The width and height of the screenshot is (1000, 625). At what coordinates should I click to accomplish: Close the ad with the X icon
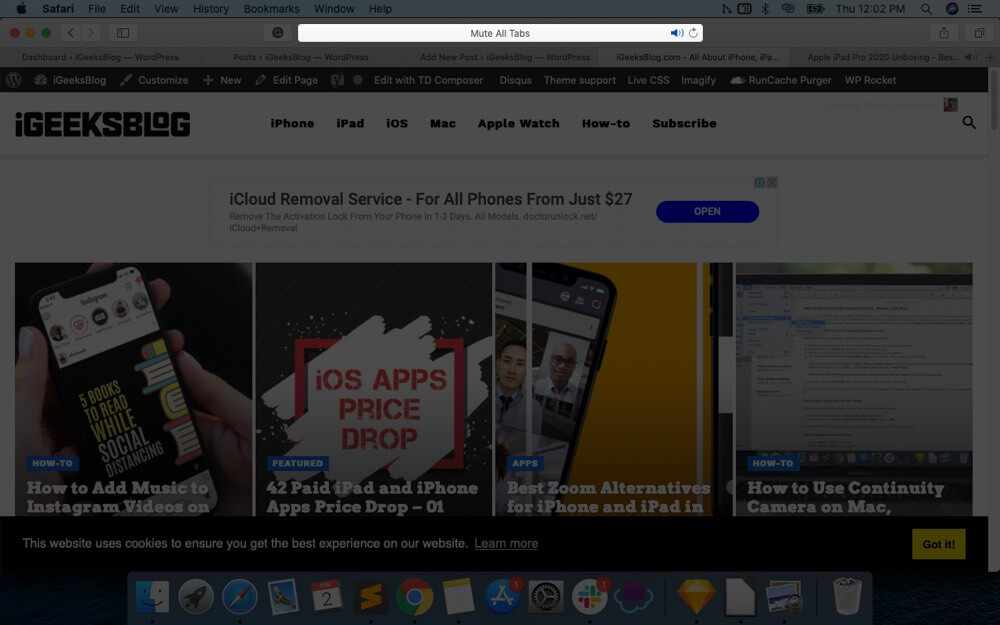point(772,182)
